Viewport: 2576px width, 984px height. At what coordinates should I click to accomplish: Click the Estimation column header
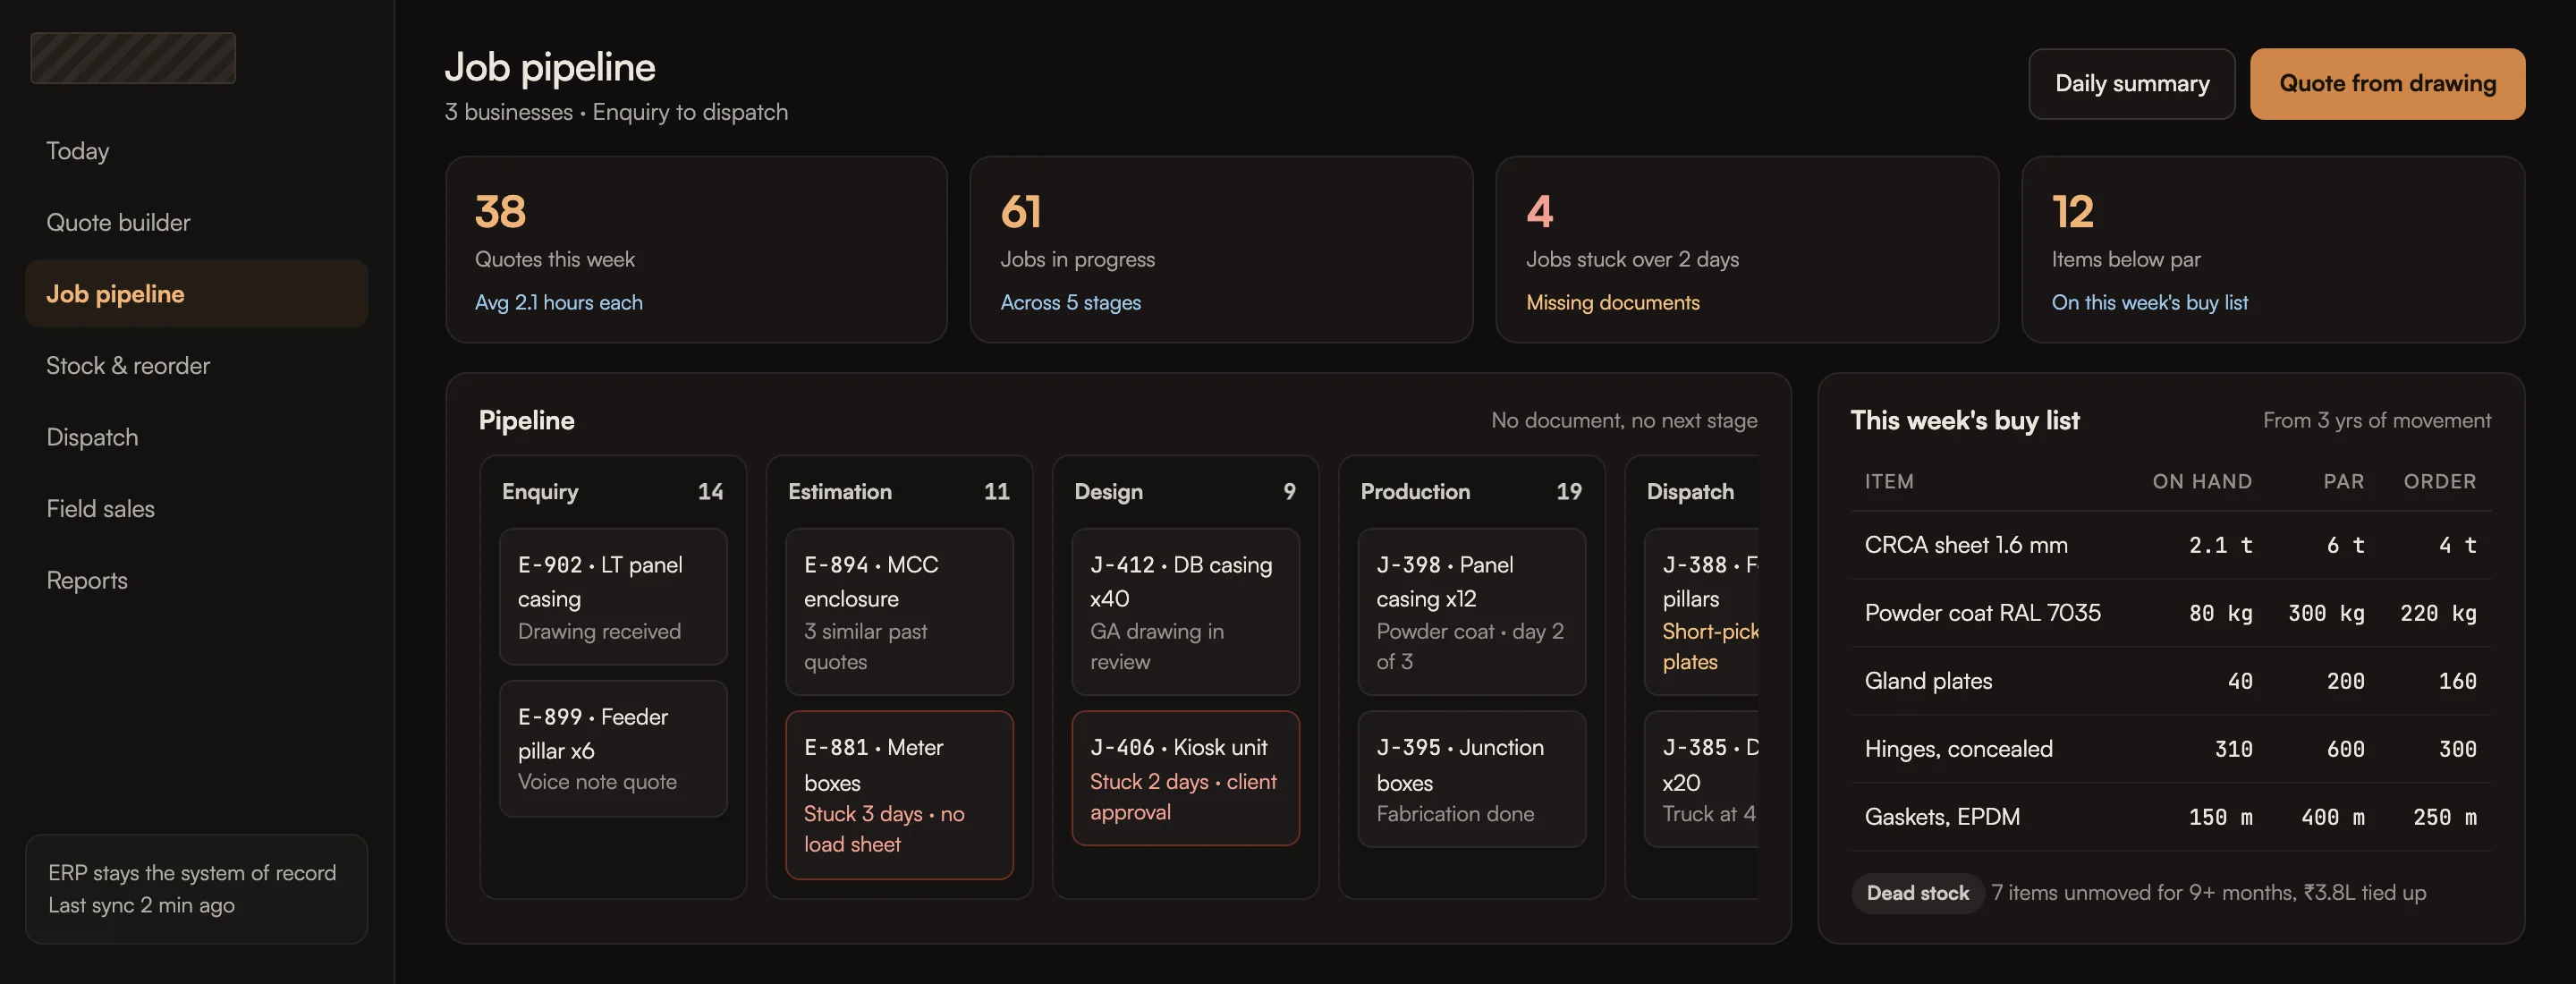899,492
